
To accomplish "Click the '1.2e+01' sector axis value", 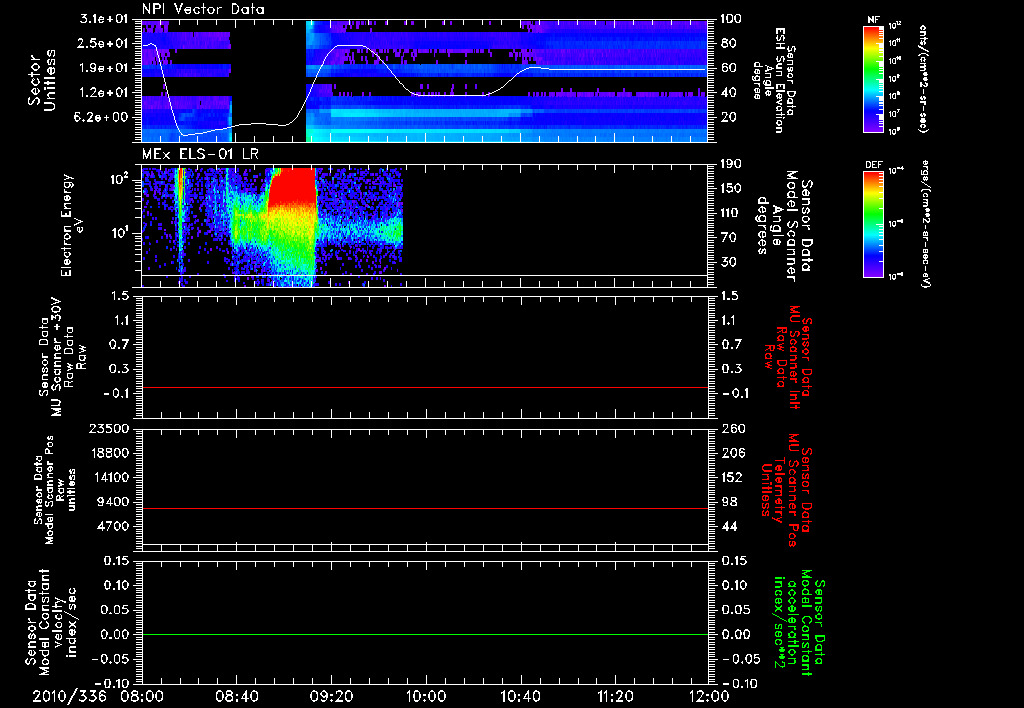I will point(104,93).
